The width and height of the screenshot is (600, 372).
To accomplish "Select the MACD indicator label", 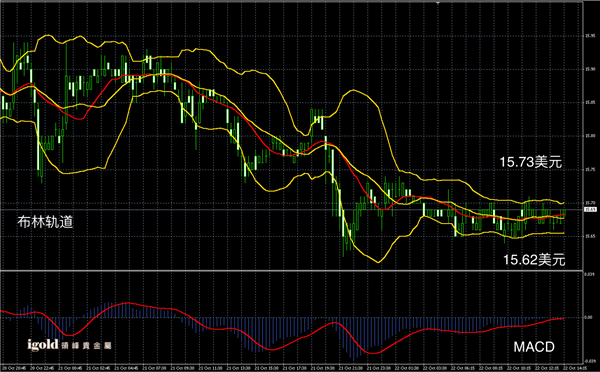I will [x=534, y=347].
